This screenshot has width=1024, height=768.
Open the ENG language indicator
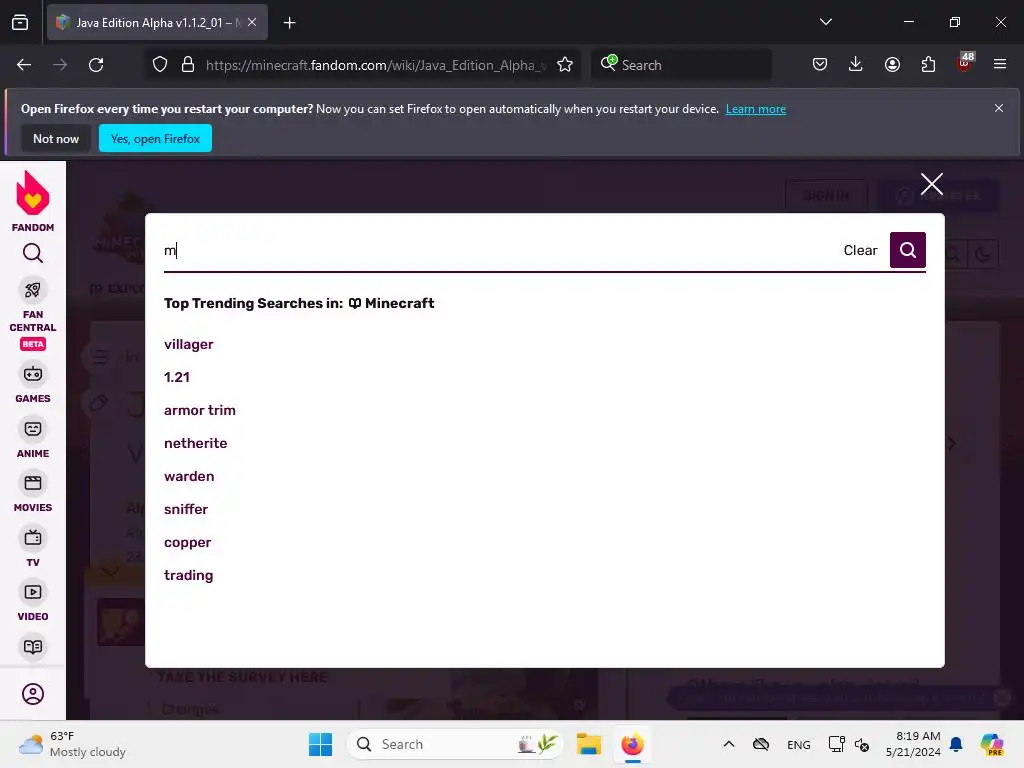(x=798, y=745)
